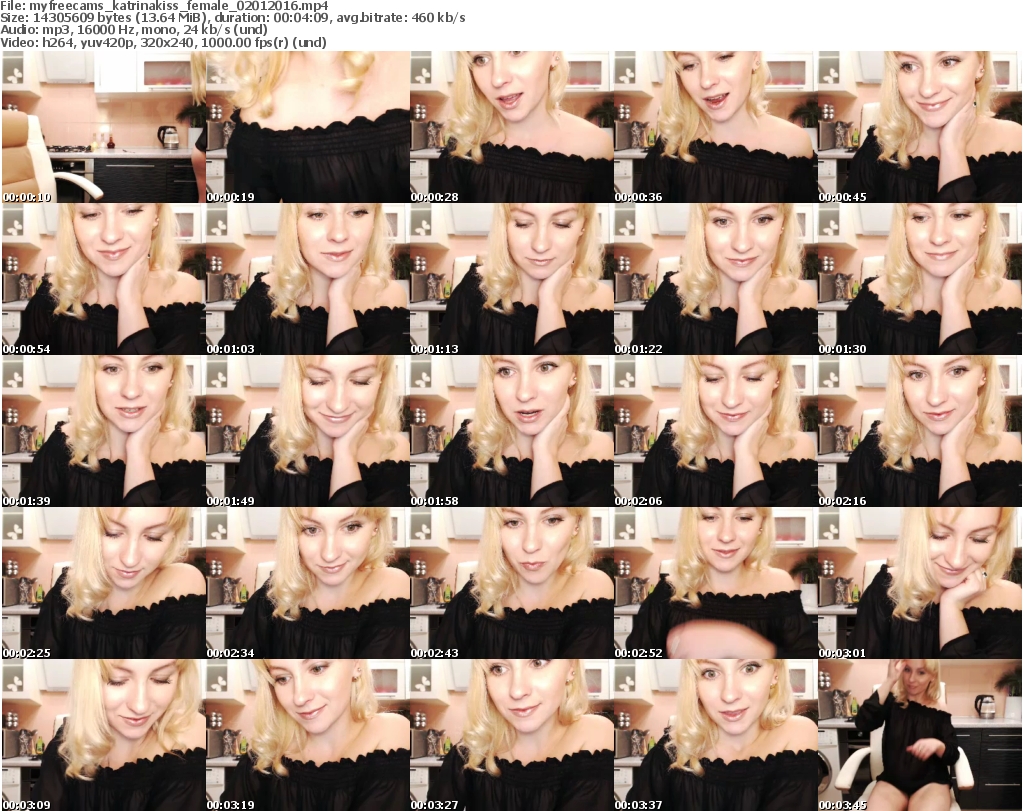Click the Audio mp3 info line
Viewport: 1024px width, 811px height.
pos(134,30)
